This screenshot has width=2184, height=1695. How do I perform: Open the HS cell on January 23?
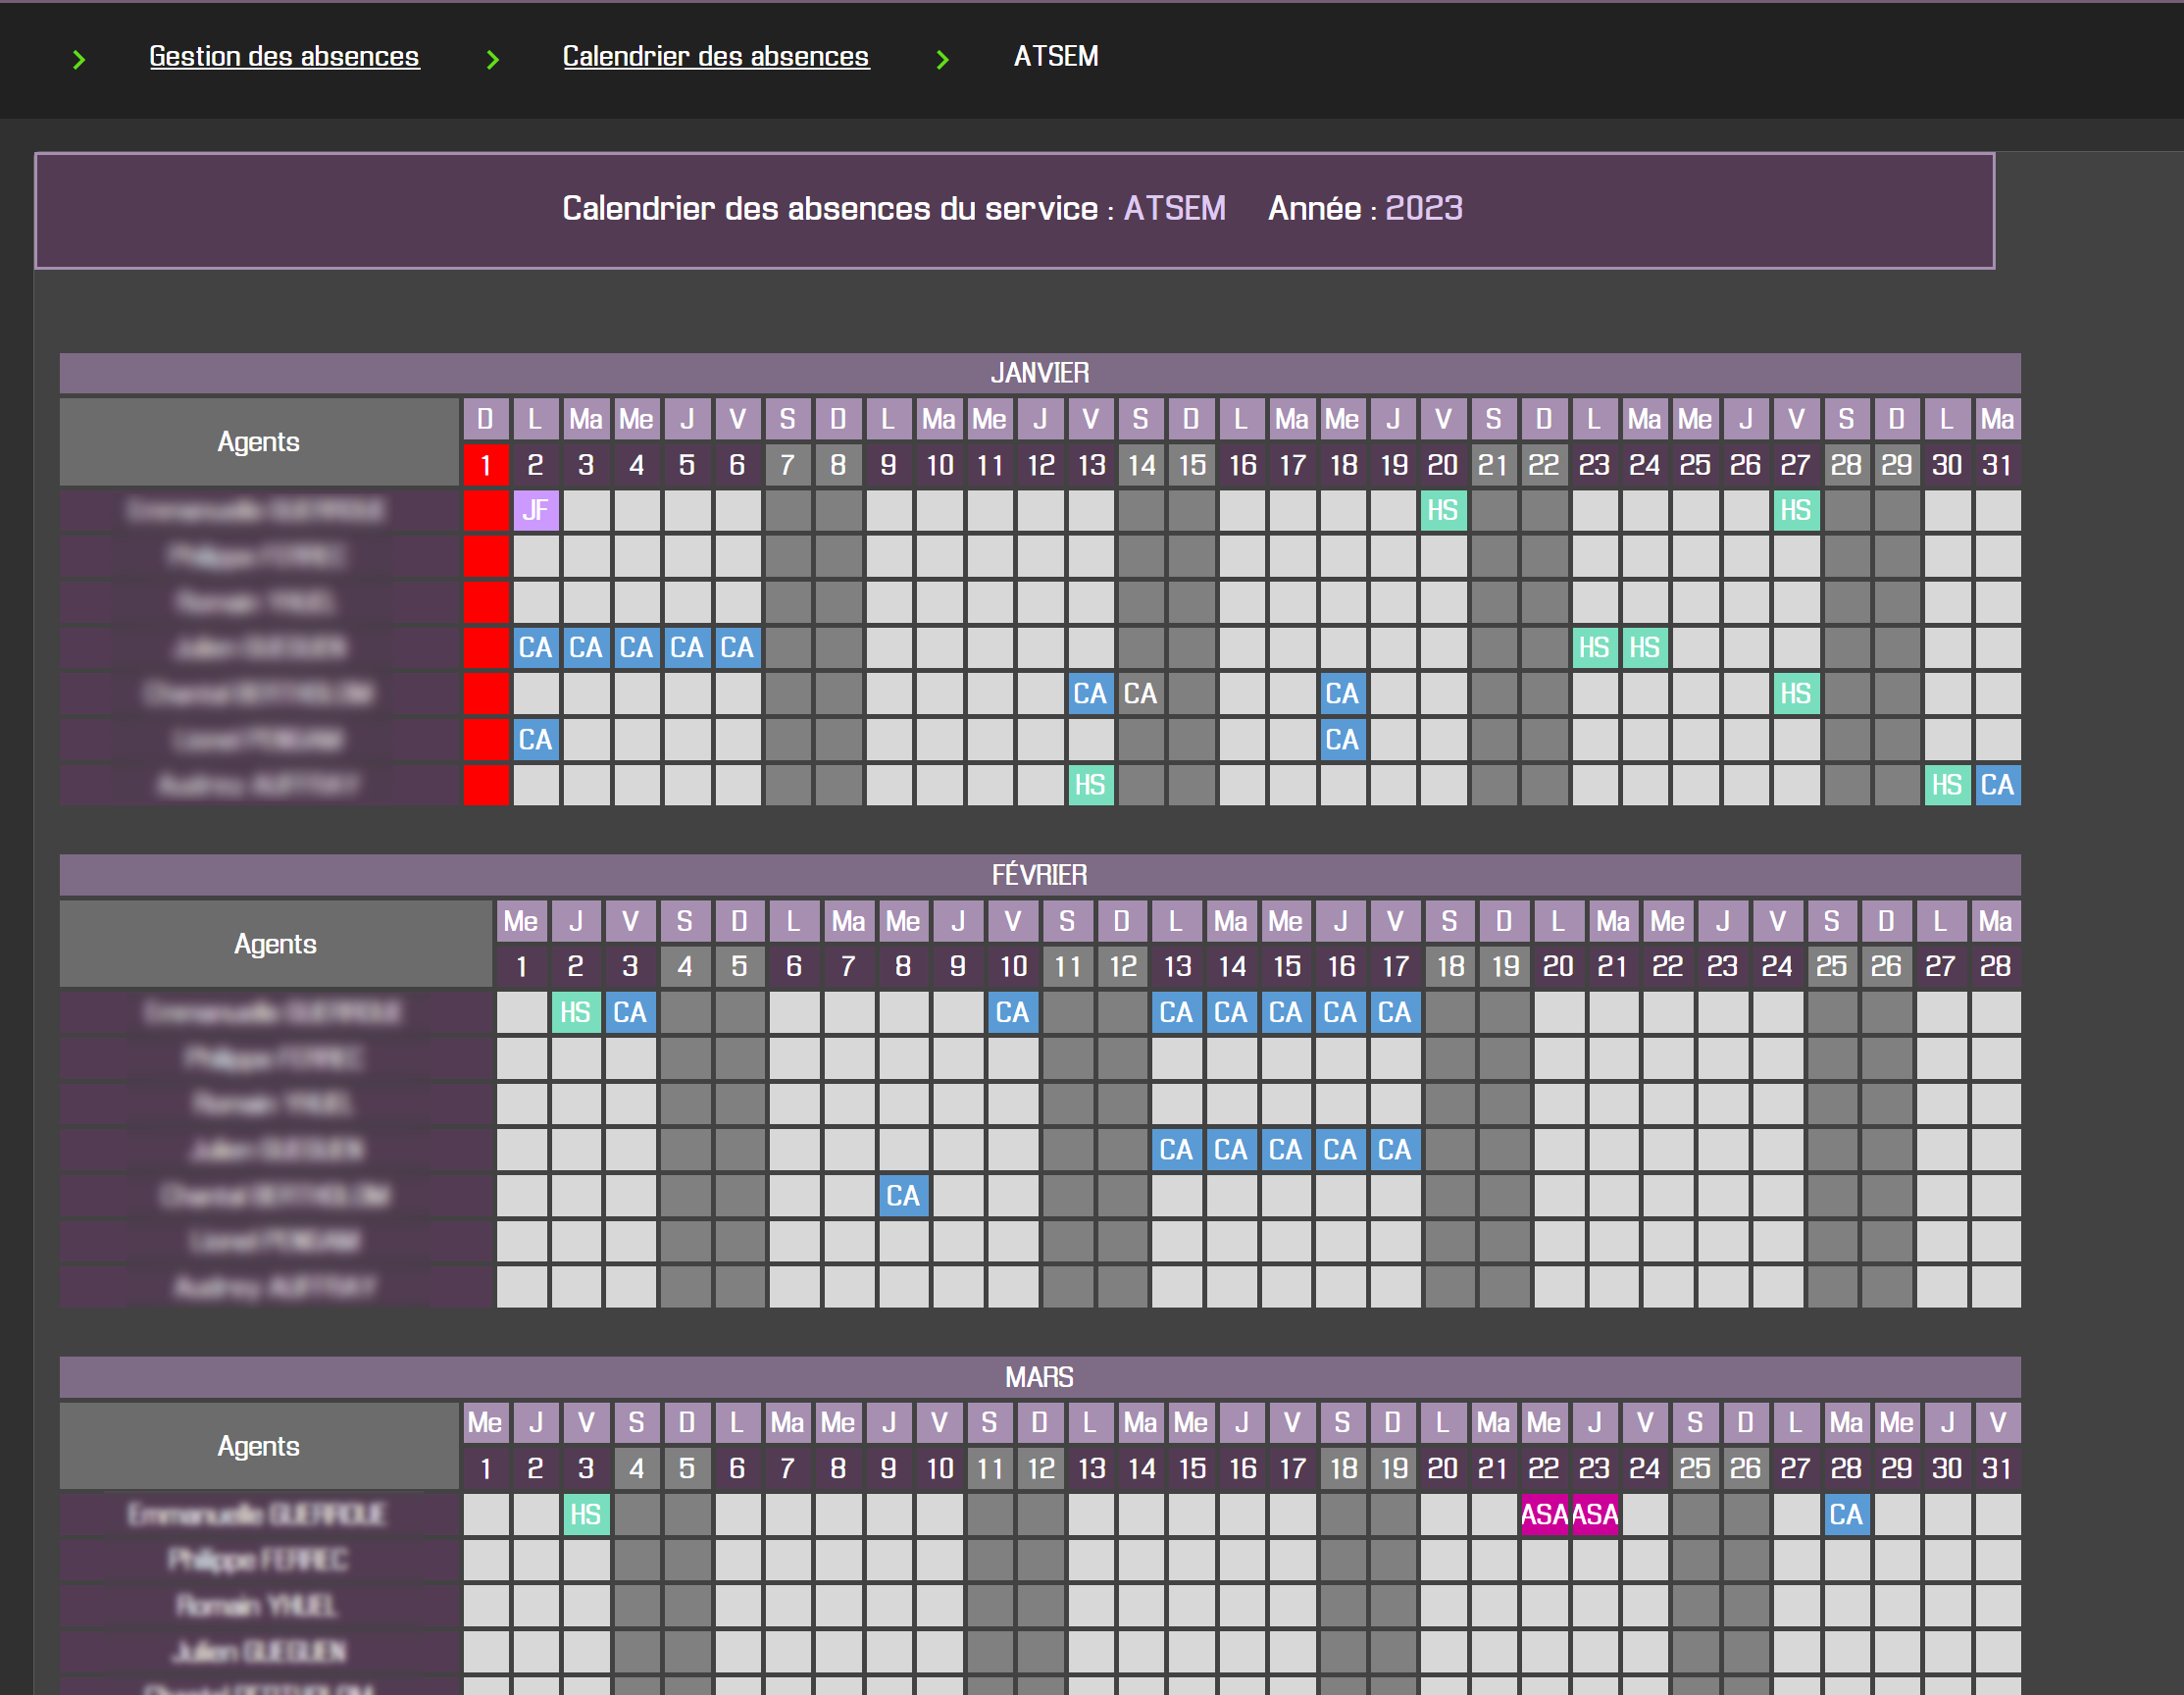tap(1594, 648)
